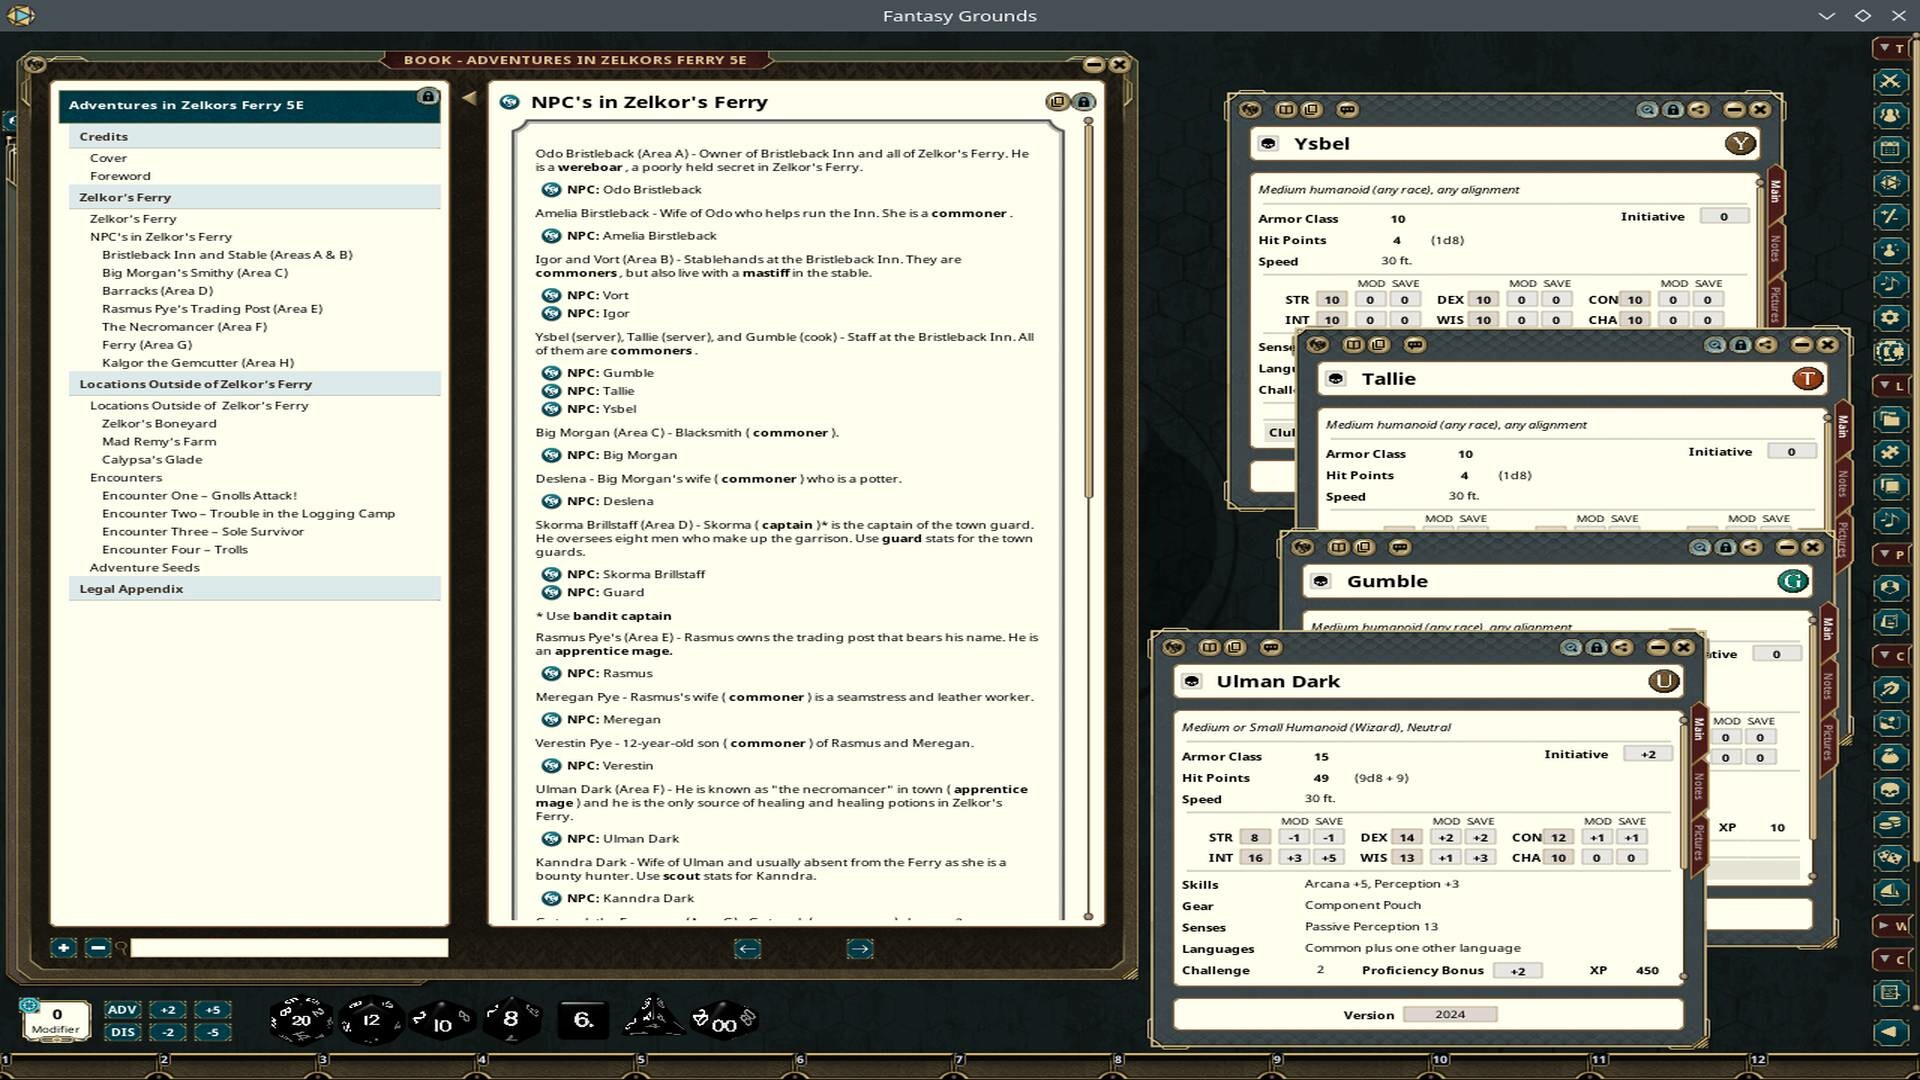Open the skull icon beside NPC: Kanndra Dark
The height and width of the screenshot is (1080, 1920).
pyautogui.click(x=551, y=898)
